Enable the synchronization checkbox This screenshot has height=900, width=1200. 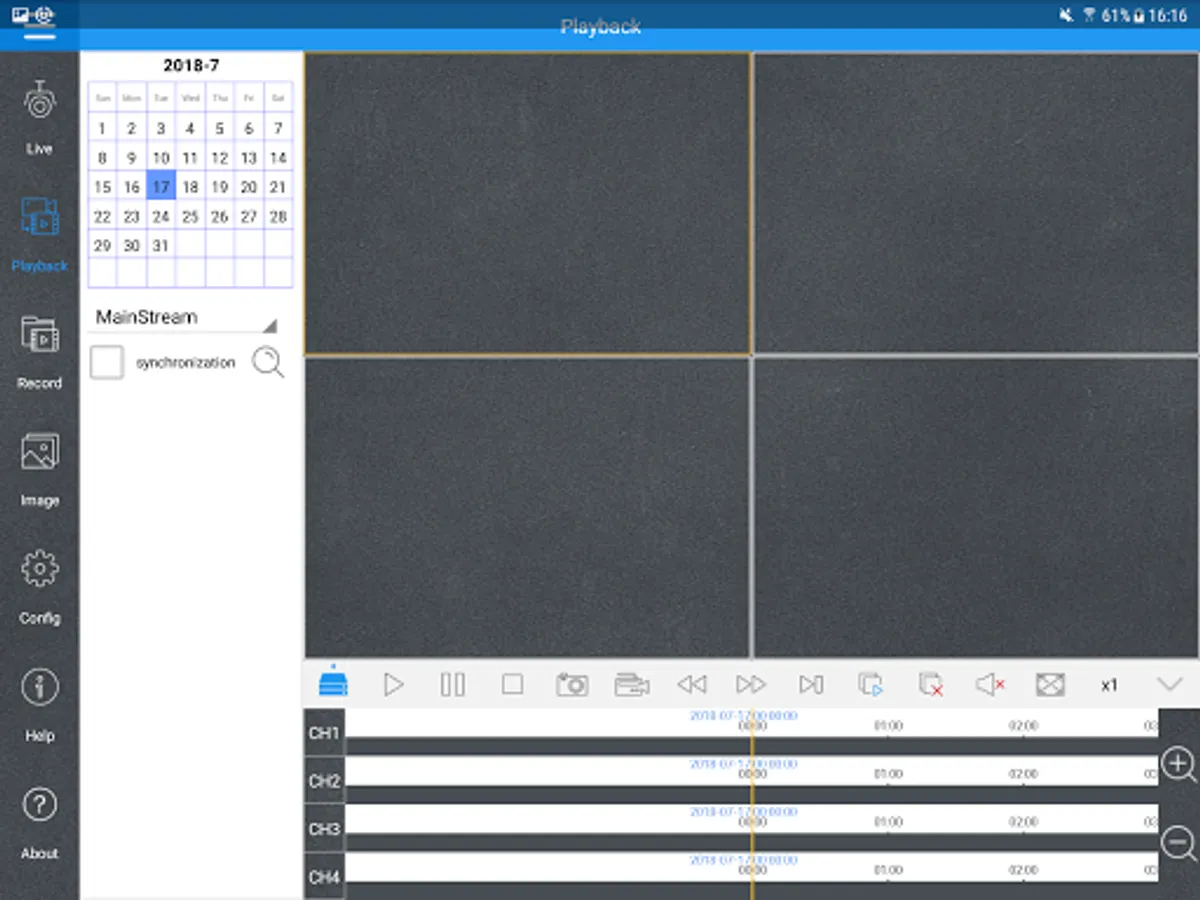(x=107, y=363)
